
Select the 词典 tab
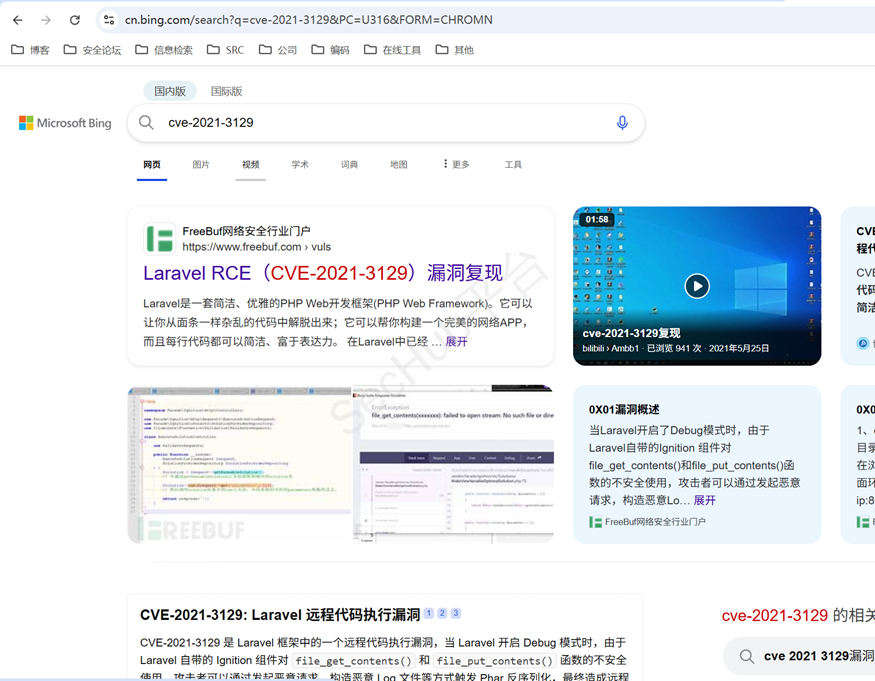click(x=349, y=165)
